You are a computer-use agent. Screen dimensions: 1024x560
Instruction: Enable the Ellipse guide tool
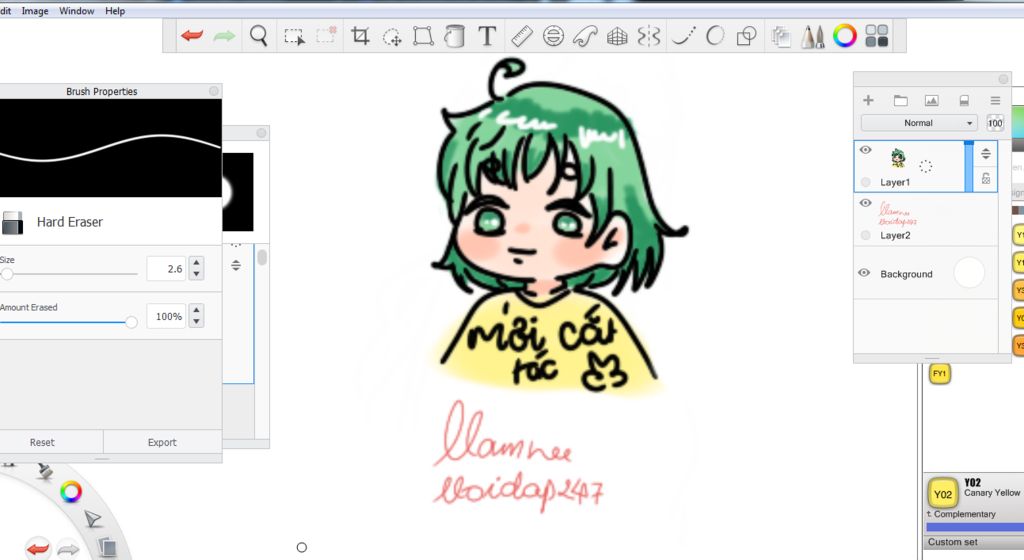(553, 36)
